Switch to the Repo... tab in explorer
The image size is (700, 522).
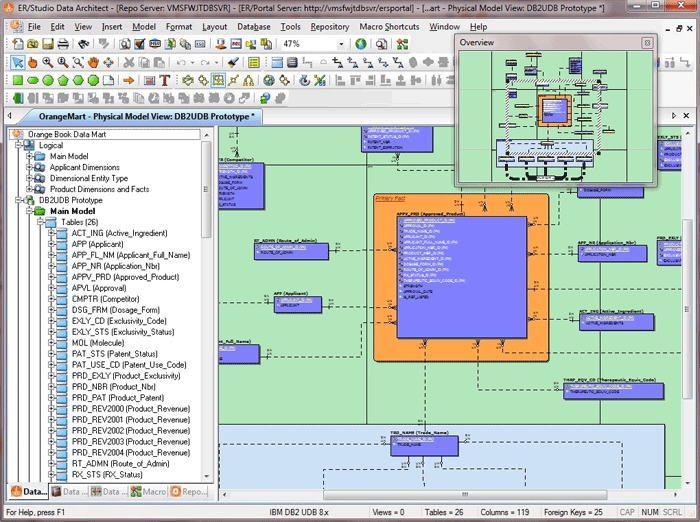(189, 492)
